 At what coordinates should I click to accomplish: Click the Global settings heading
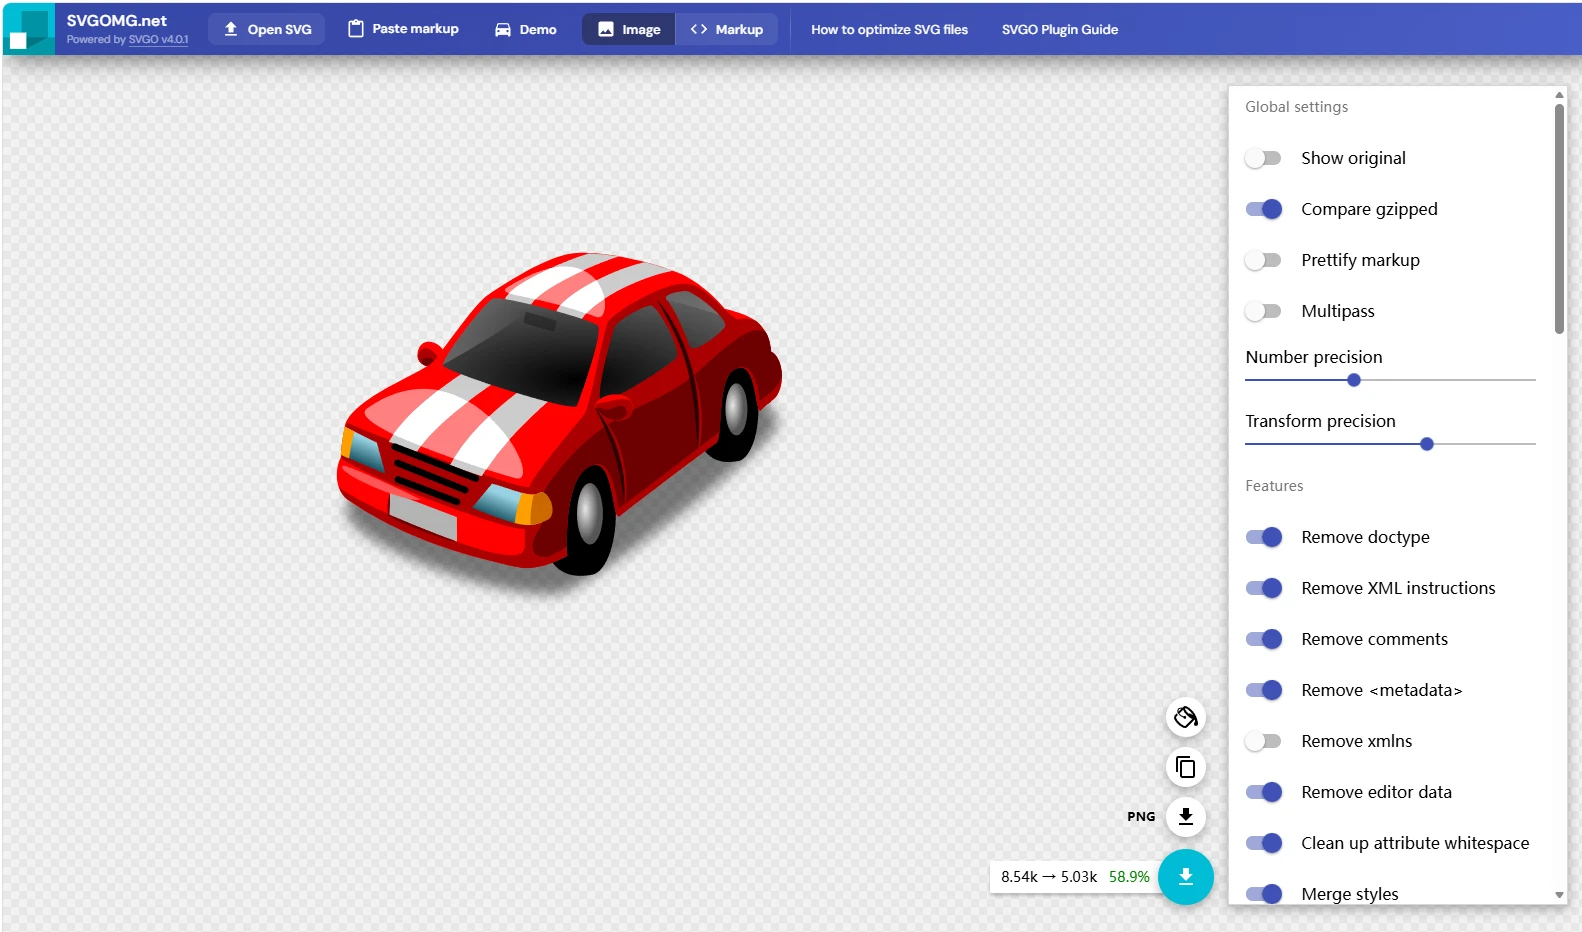[x=1296, y=107]
